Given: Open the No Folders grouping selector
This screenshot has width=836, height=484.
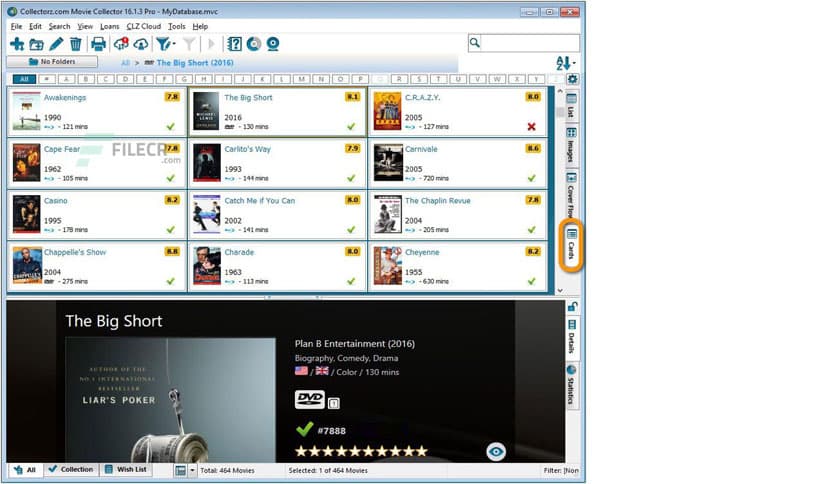Looking at the screenshot, I should coord(52,62).
